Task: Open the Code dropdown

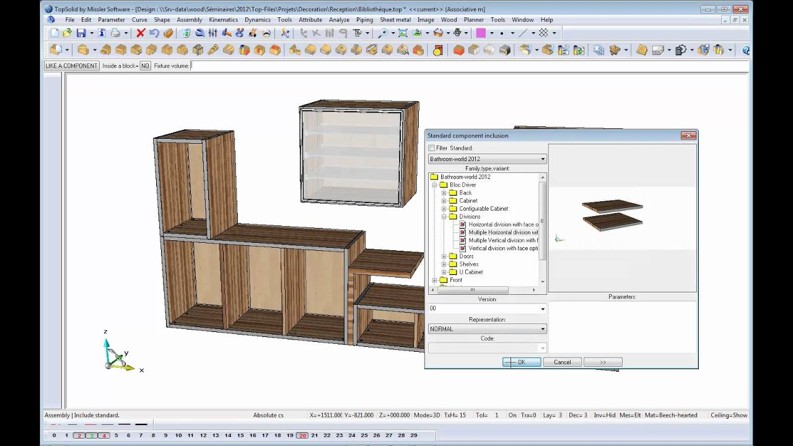Action: tap(487, 348)
